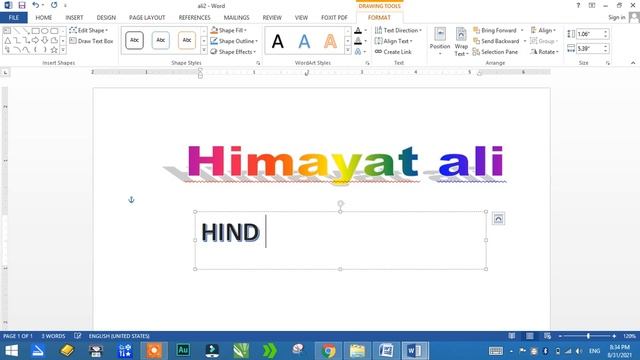640x360 pixels.
Task: Click Bring Forward
Action: [495, 30]
